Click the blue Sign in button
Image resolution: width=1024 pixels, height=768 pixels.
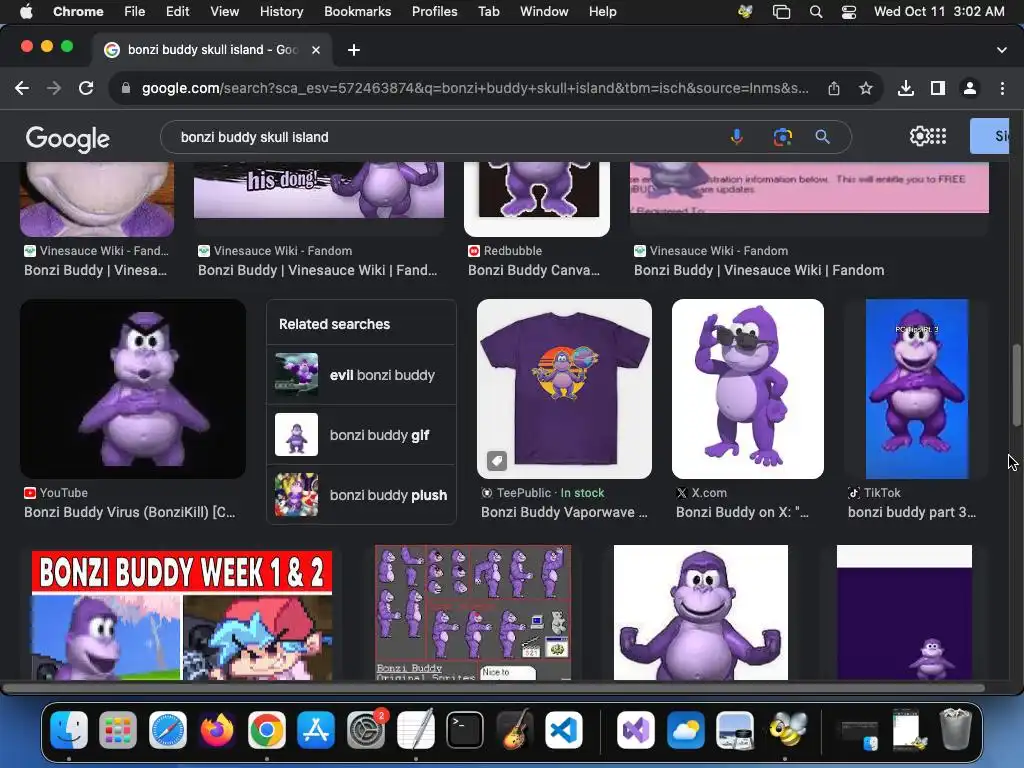click(x=989, y=136)
